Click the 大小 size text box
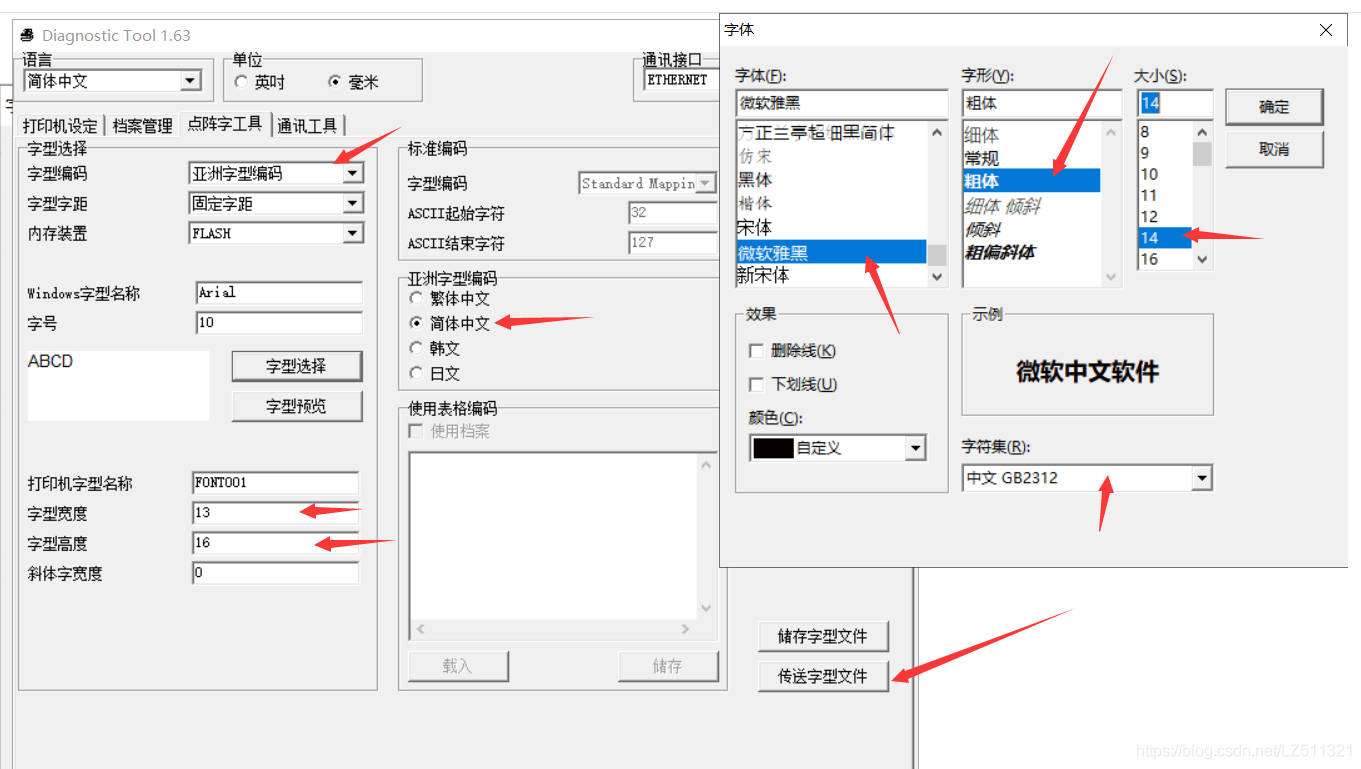 point(1175,103)
